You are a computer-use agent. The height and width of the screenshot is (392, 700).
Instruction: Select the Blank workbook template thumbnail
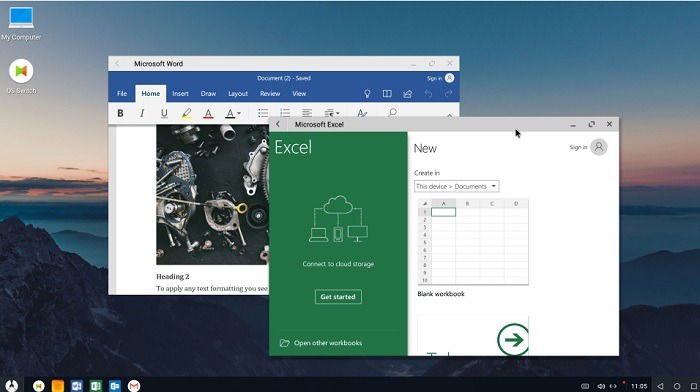click(x=473, y=242)
